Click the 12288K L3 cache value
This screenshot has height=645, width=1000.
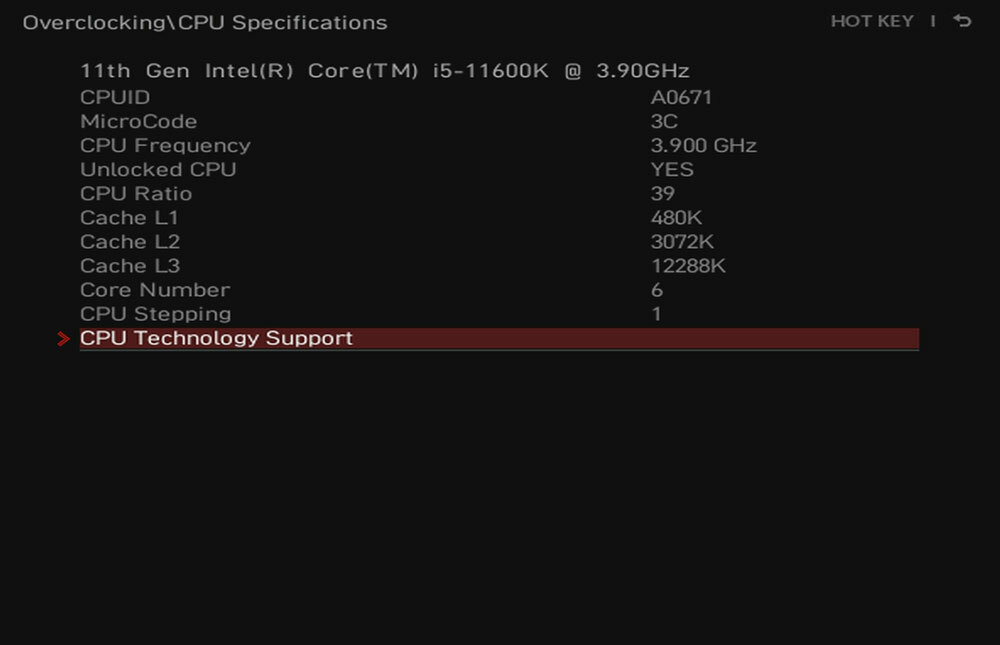(x=688, y=266)
